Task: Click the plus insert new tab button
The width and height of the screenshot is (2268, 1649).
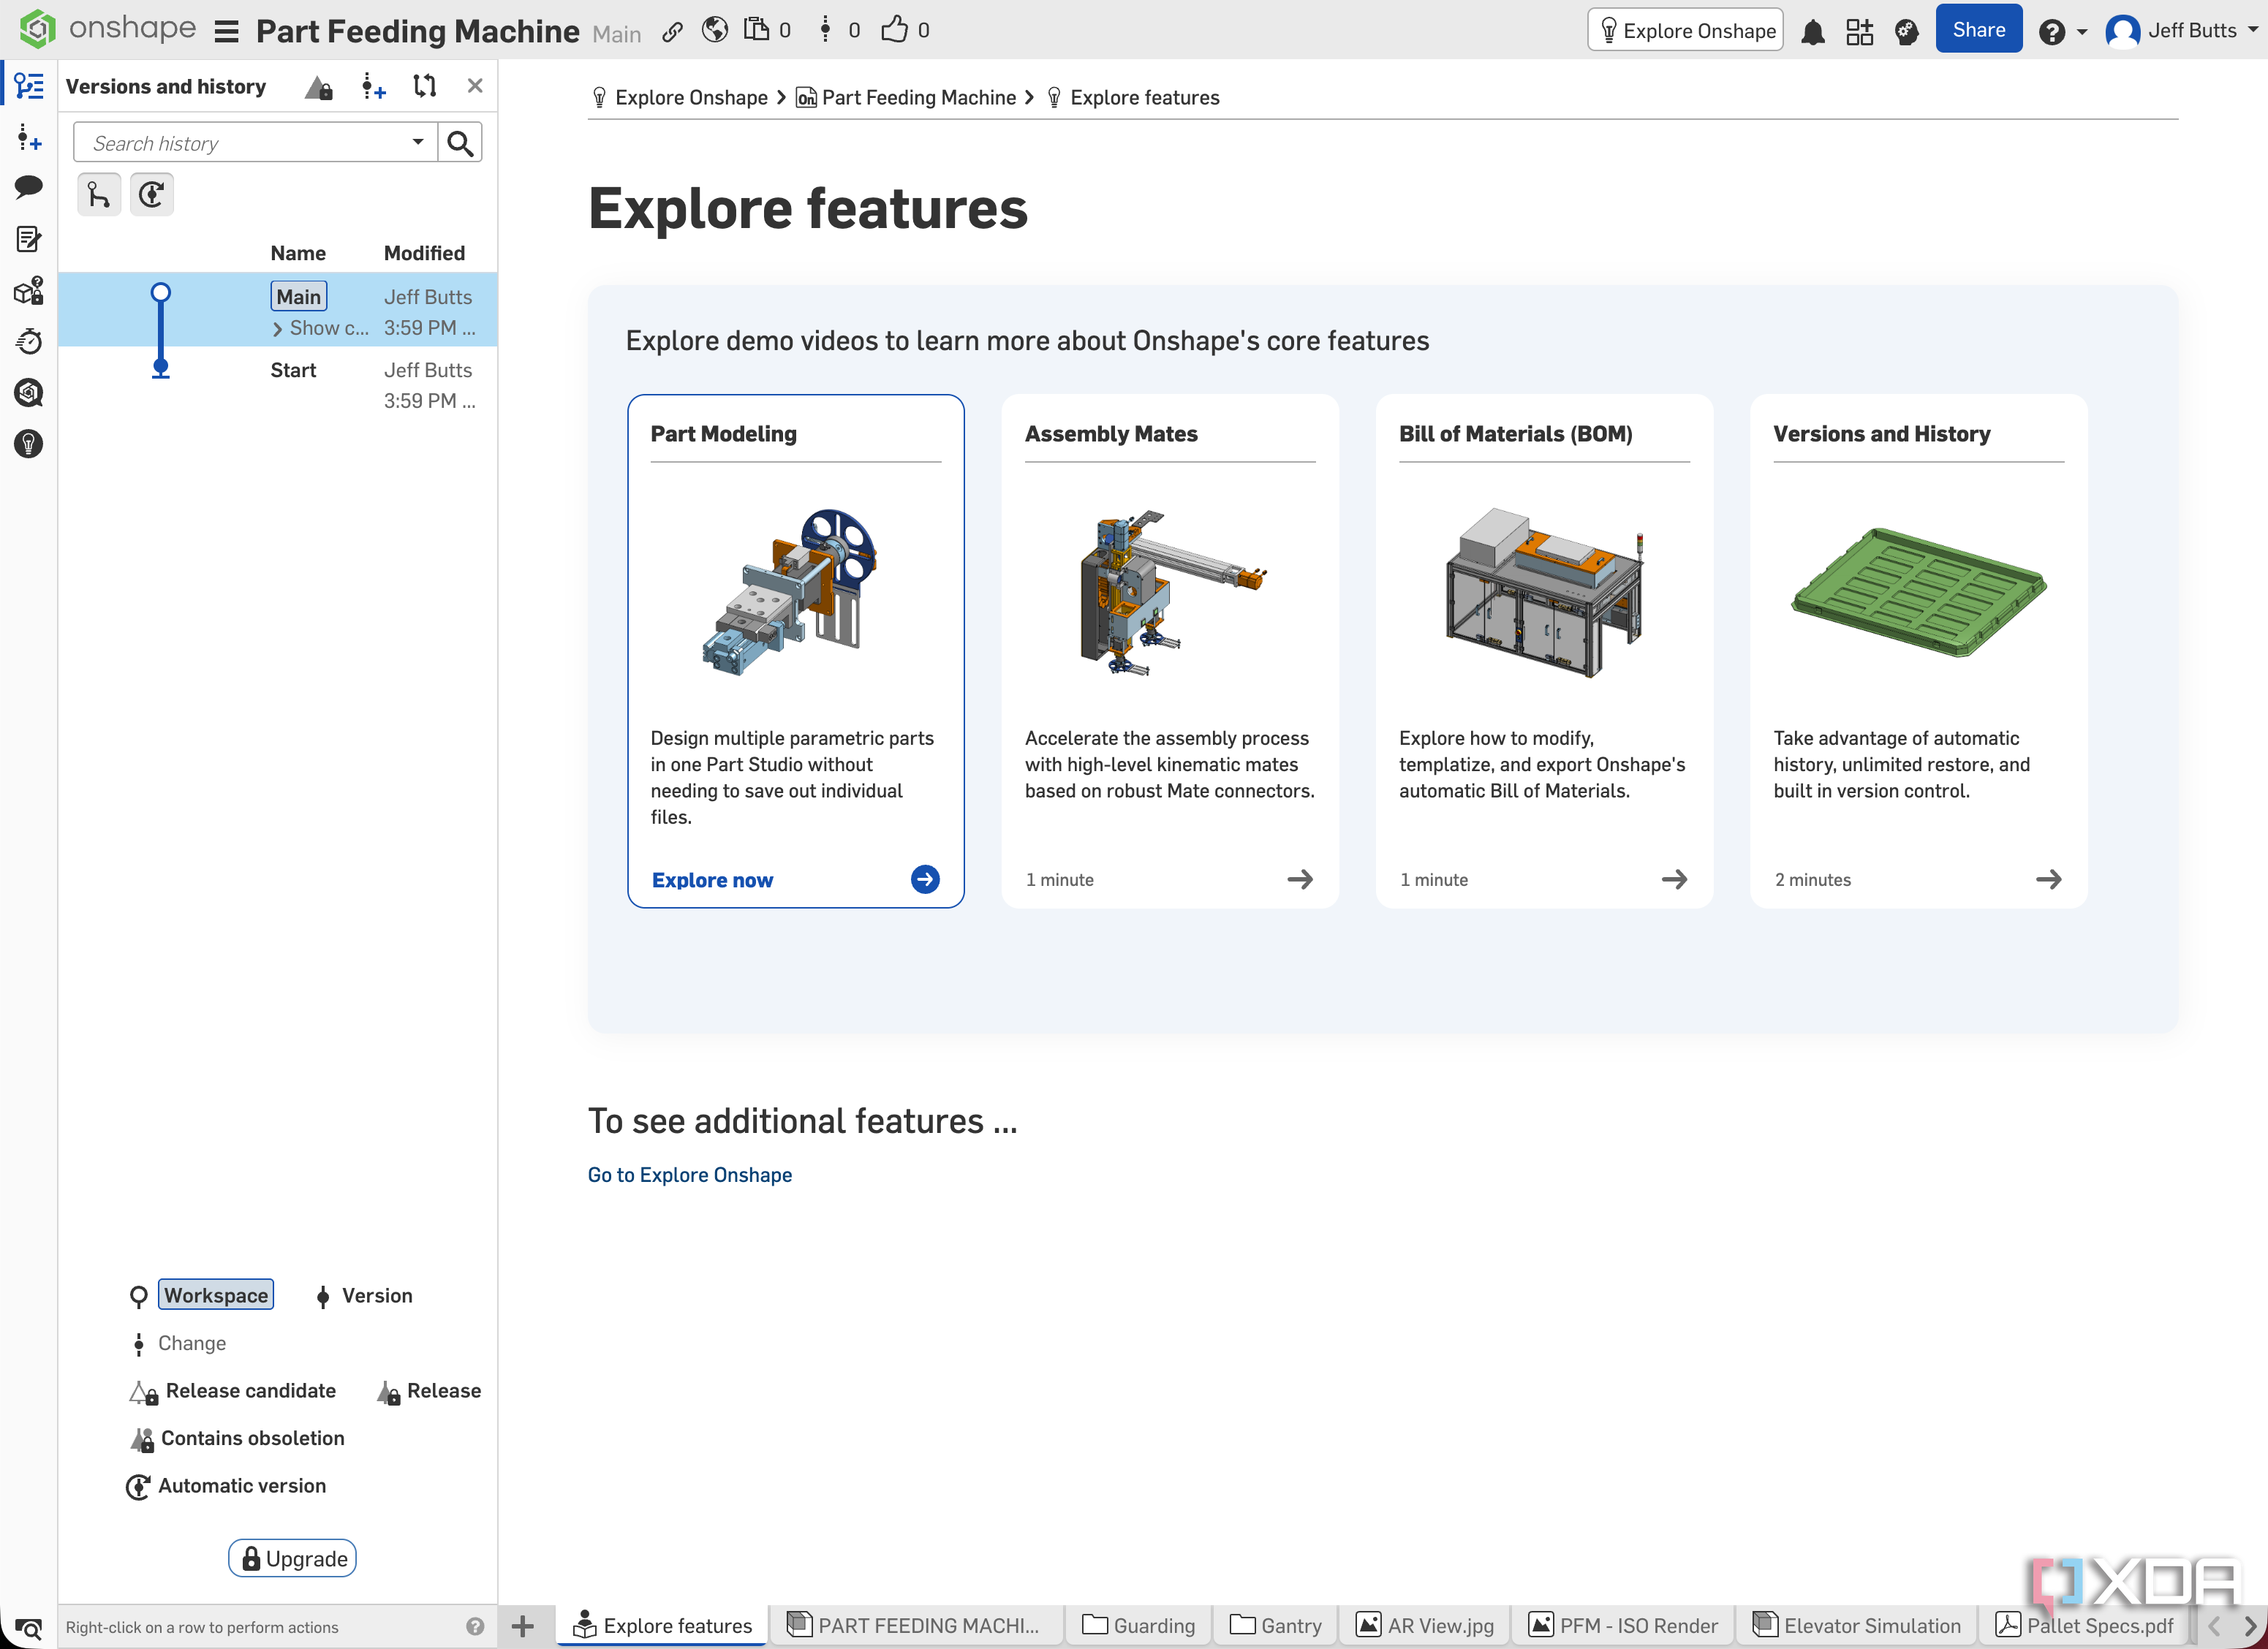Action: [x=522, y=1626]
